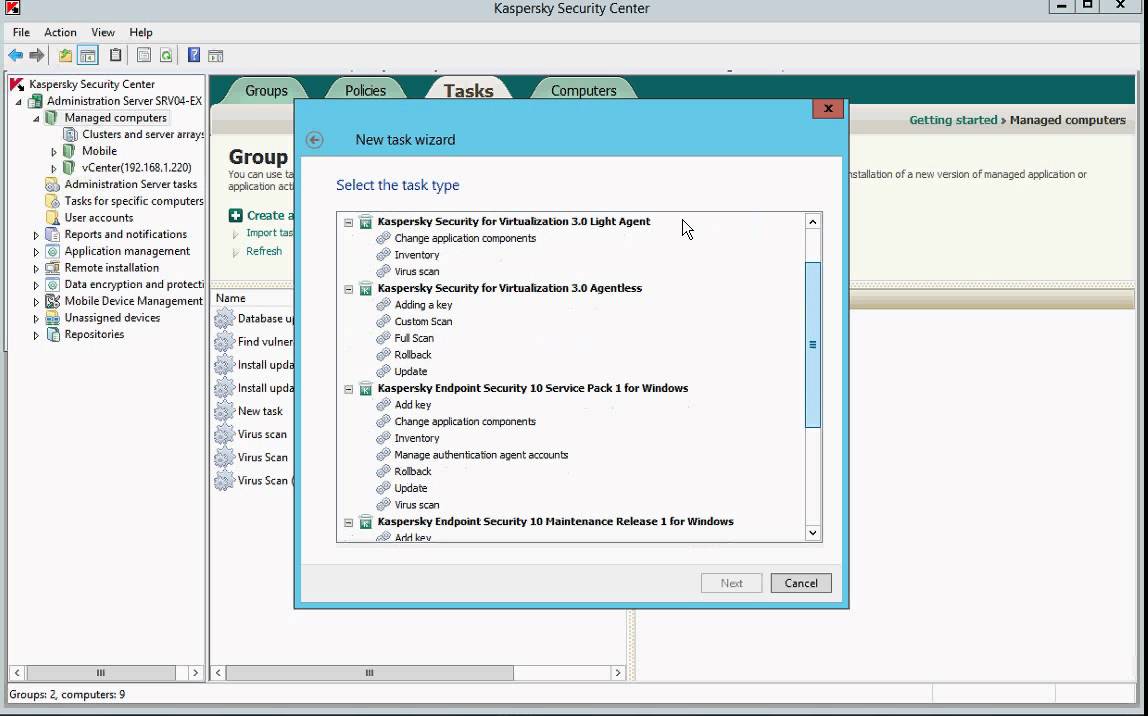Viewport: 1148px width, 716px height.
Task: Click the blue Back arrow in toolbar
Action: coord(15,56)
